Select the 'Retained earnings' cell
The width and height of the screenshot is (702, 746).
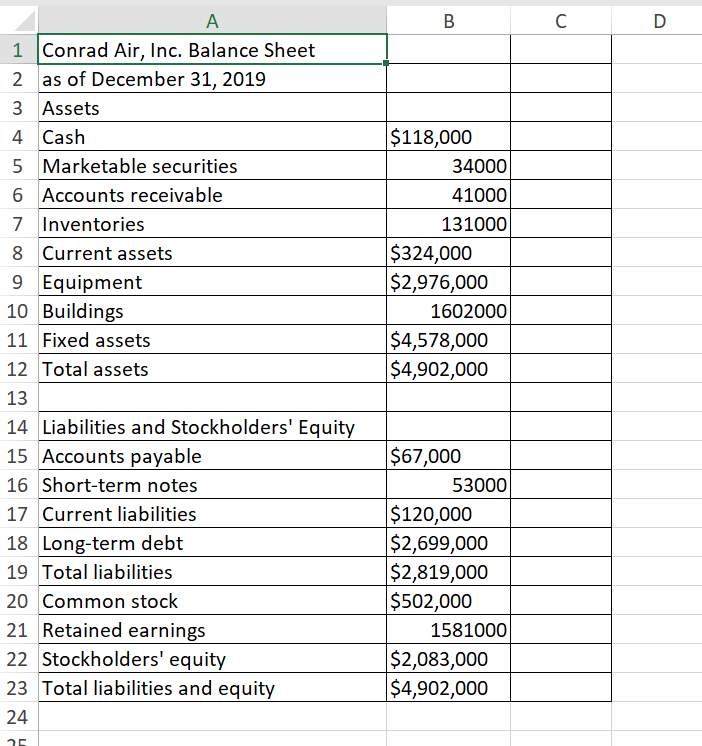click(x=212, y=629)
